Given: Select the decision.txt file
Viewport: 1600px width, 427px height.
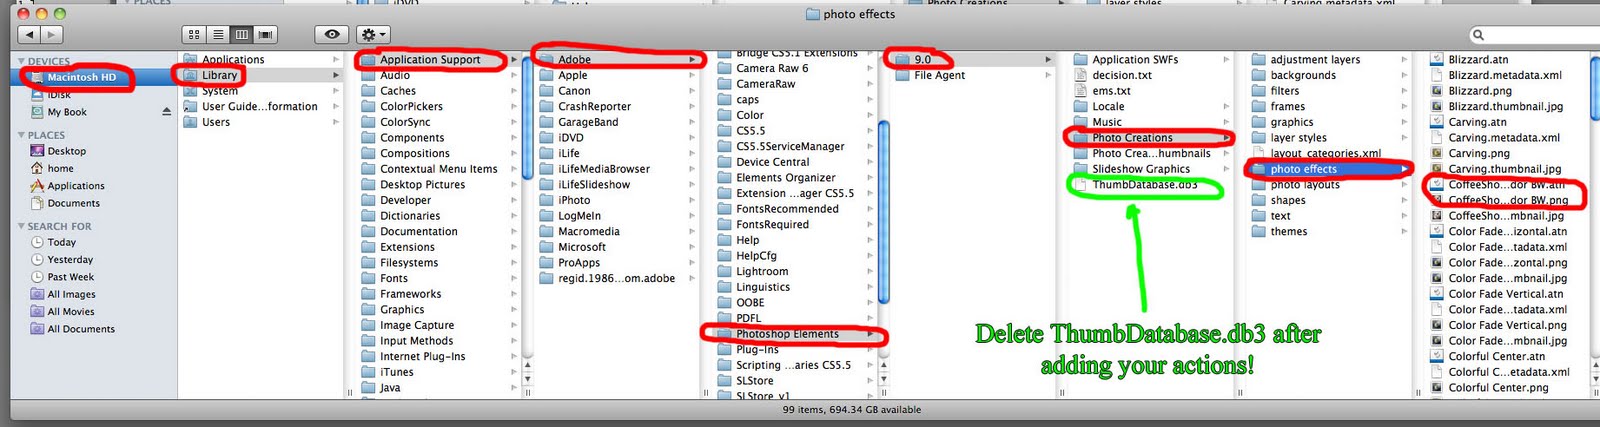Looking at the screenshot, I should point(1122,75).
